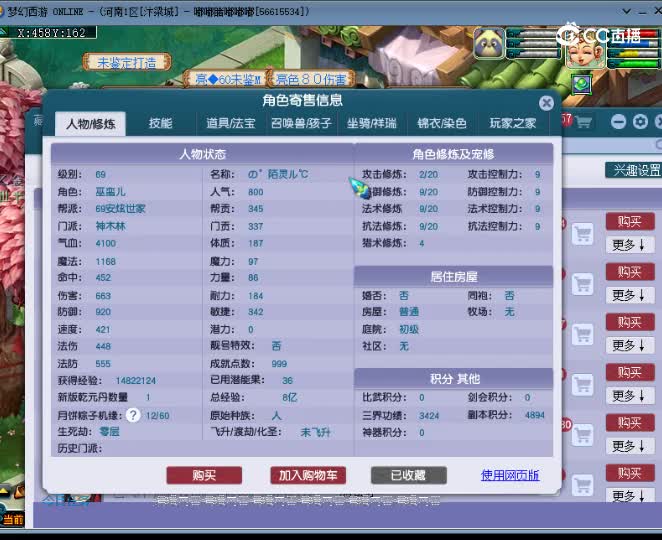Open the gear settings icon in the marketplace header
Image resolution: width=662 pixels, height=540 pixels.
[x=640, y=122]
